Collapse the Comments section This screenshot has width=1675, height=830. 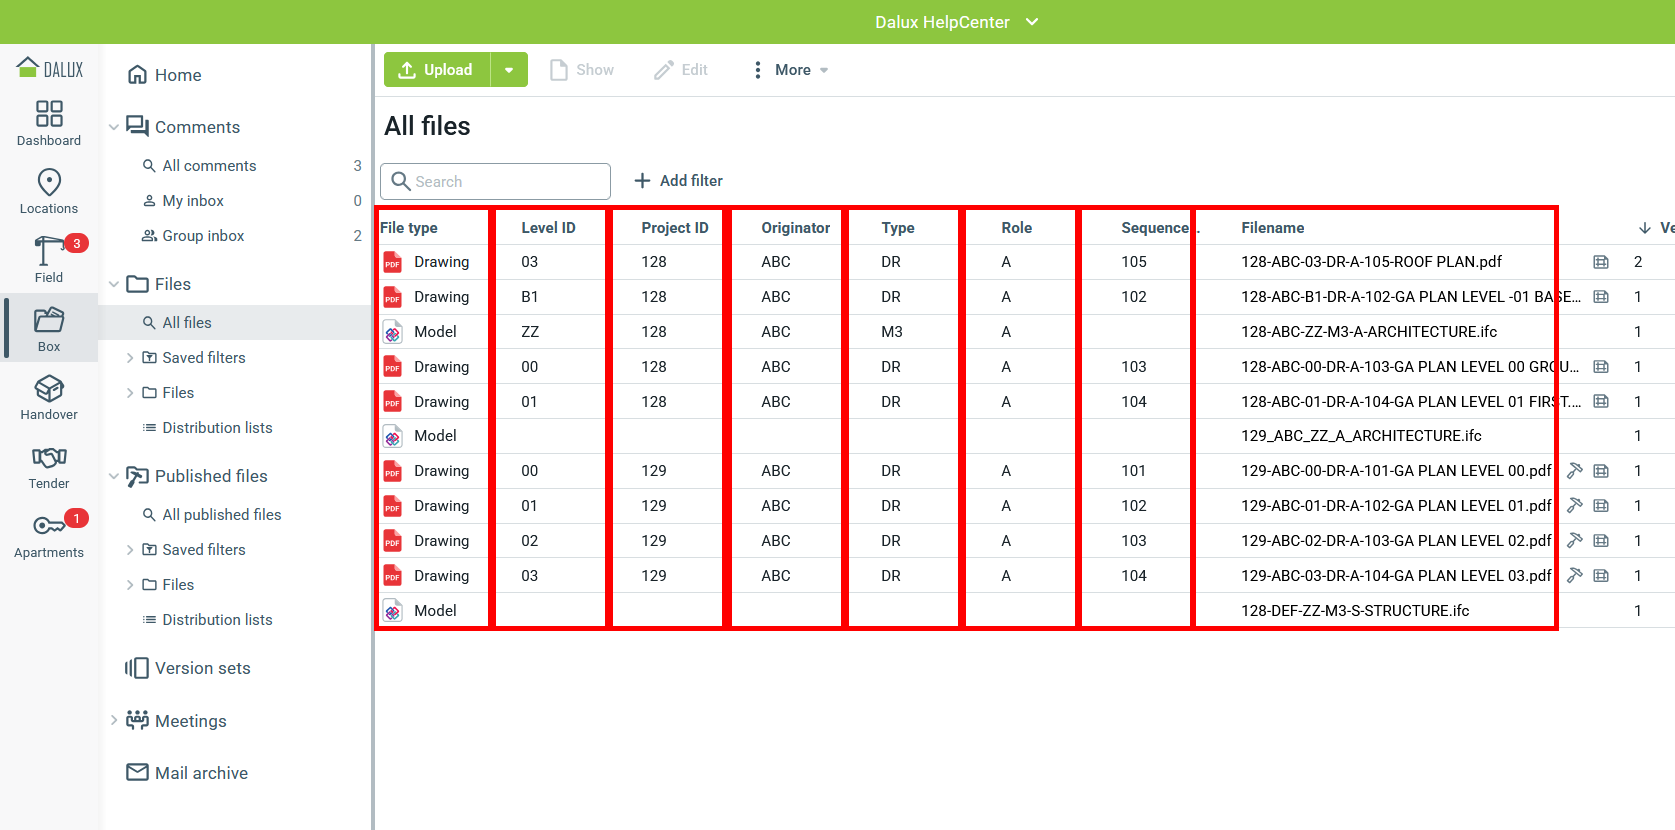tap(114, 127)
